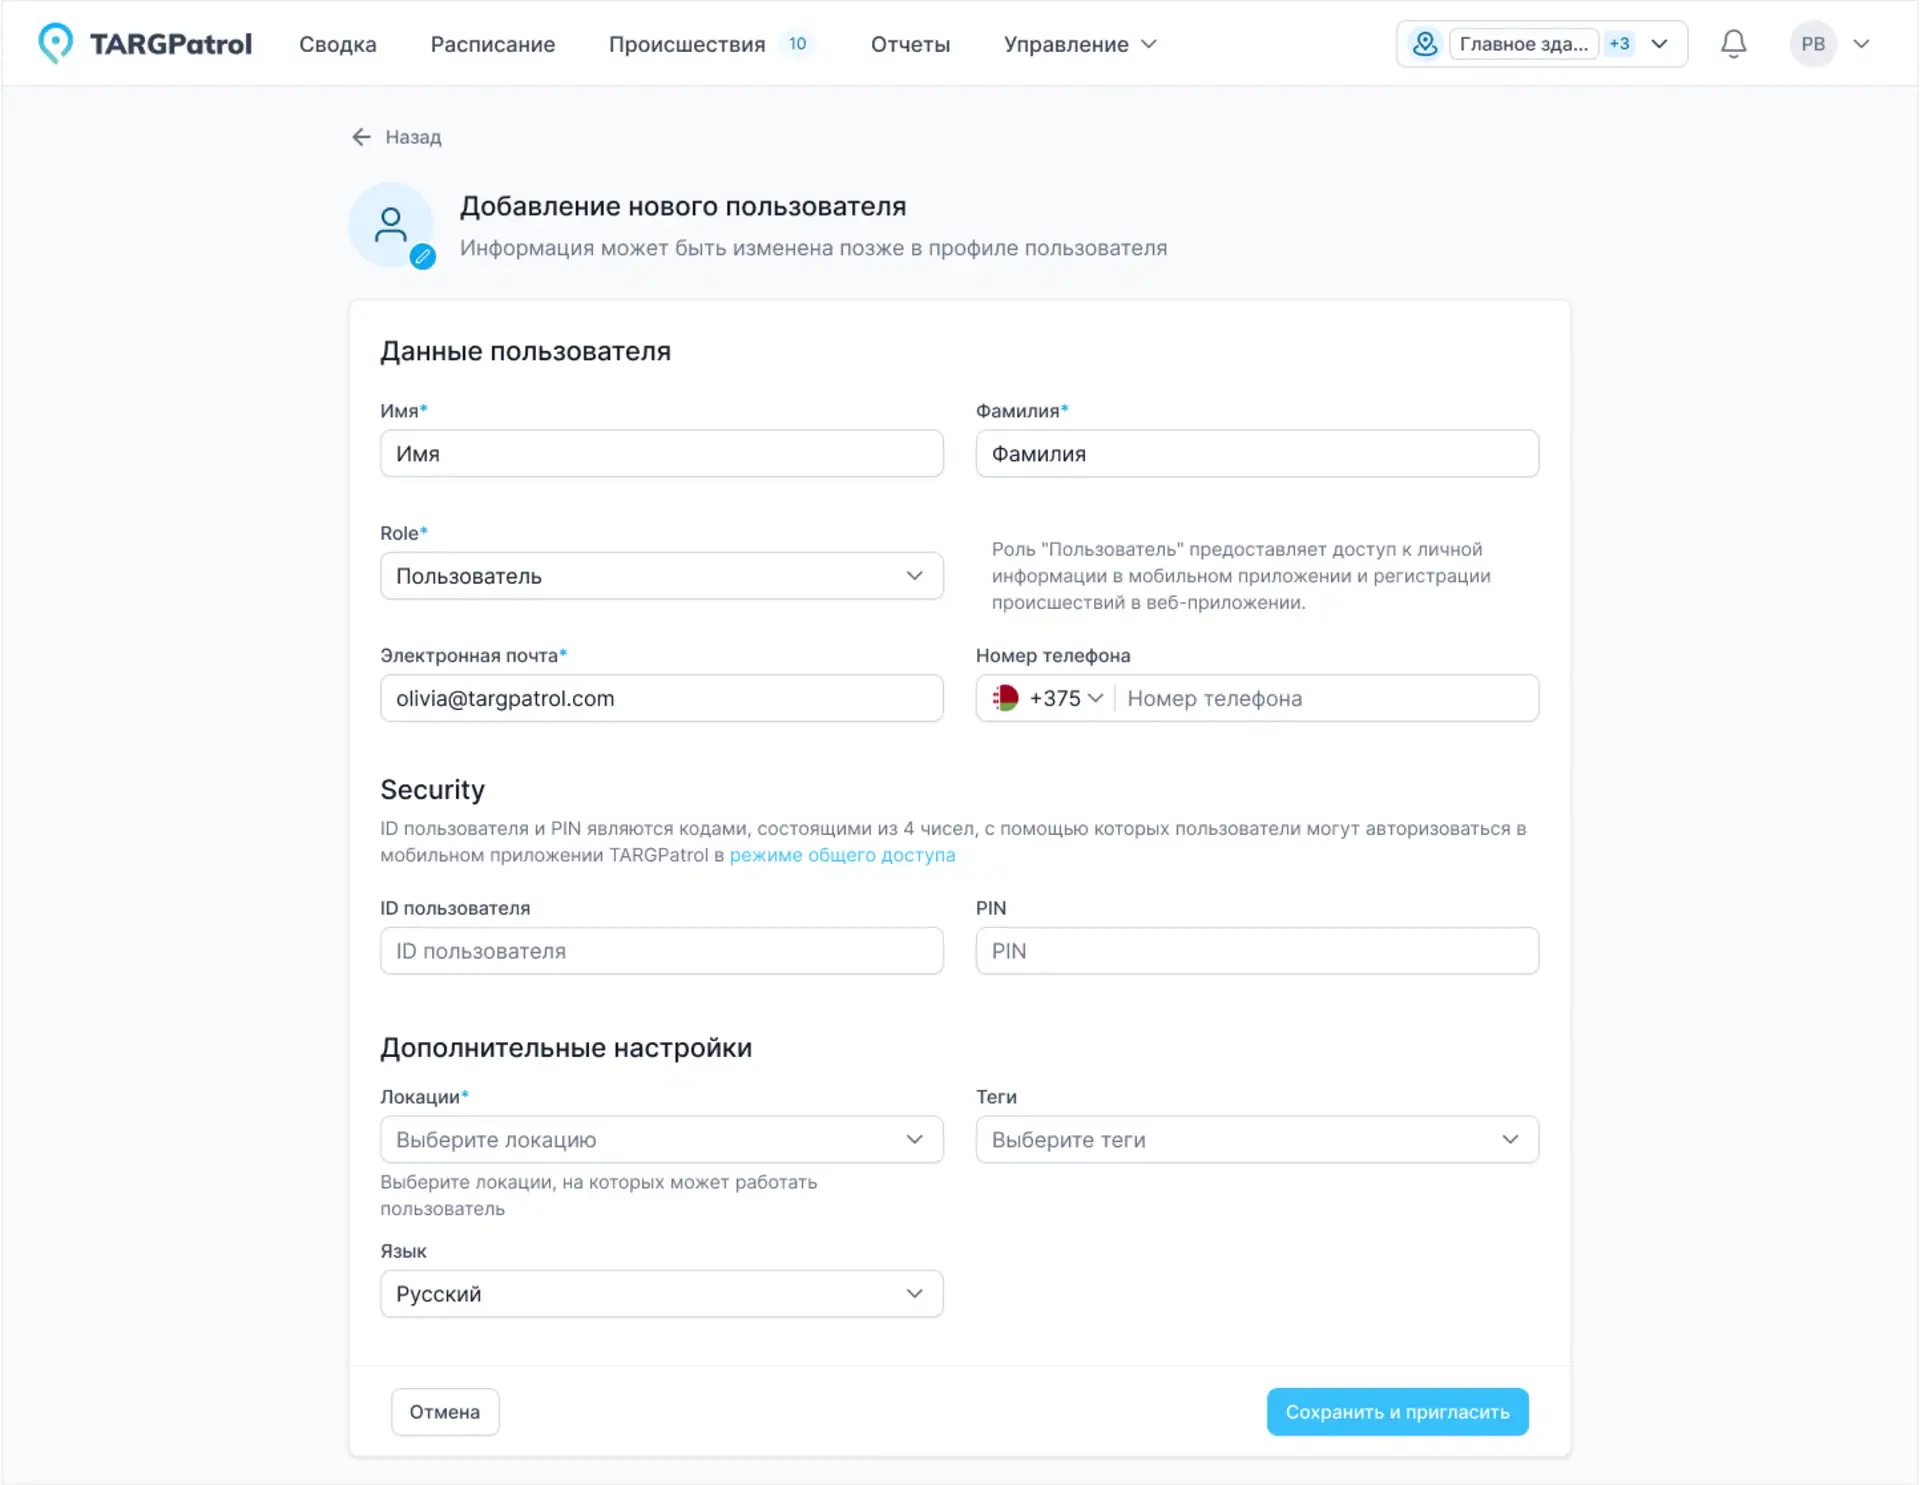
Task: Open the notifications bell
Action: [x=1733, y=43]
